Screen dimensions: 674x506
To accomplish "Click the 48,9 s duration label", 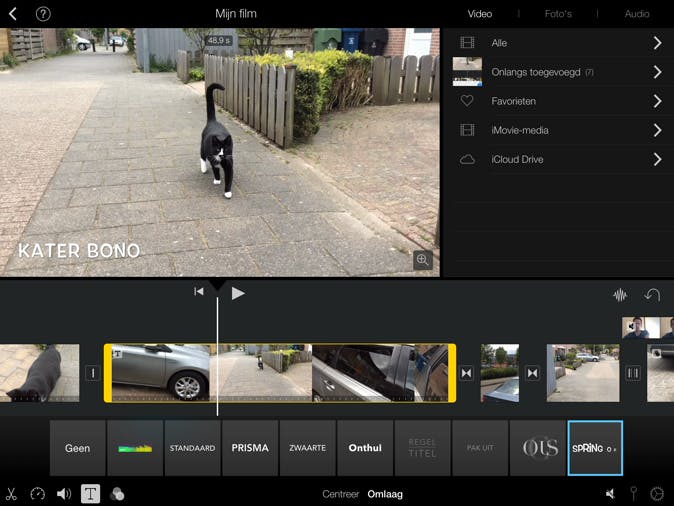I will point(219,40).
